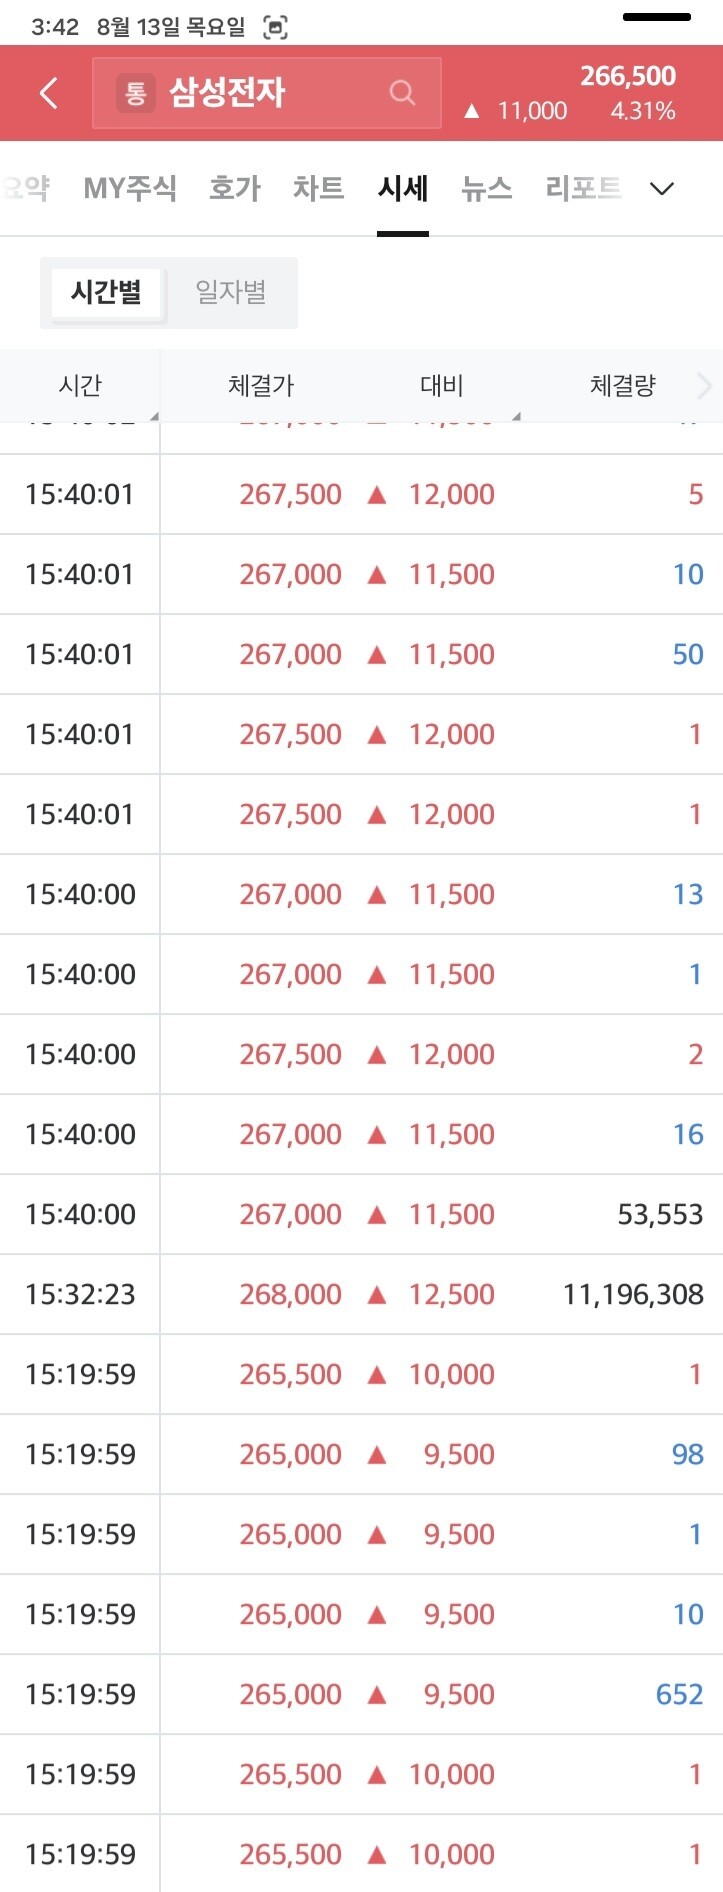Tap the 통 badge icon beside 삼성전자
This screenshot has height=1892, width=723.
(x=136, y=93)
